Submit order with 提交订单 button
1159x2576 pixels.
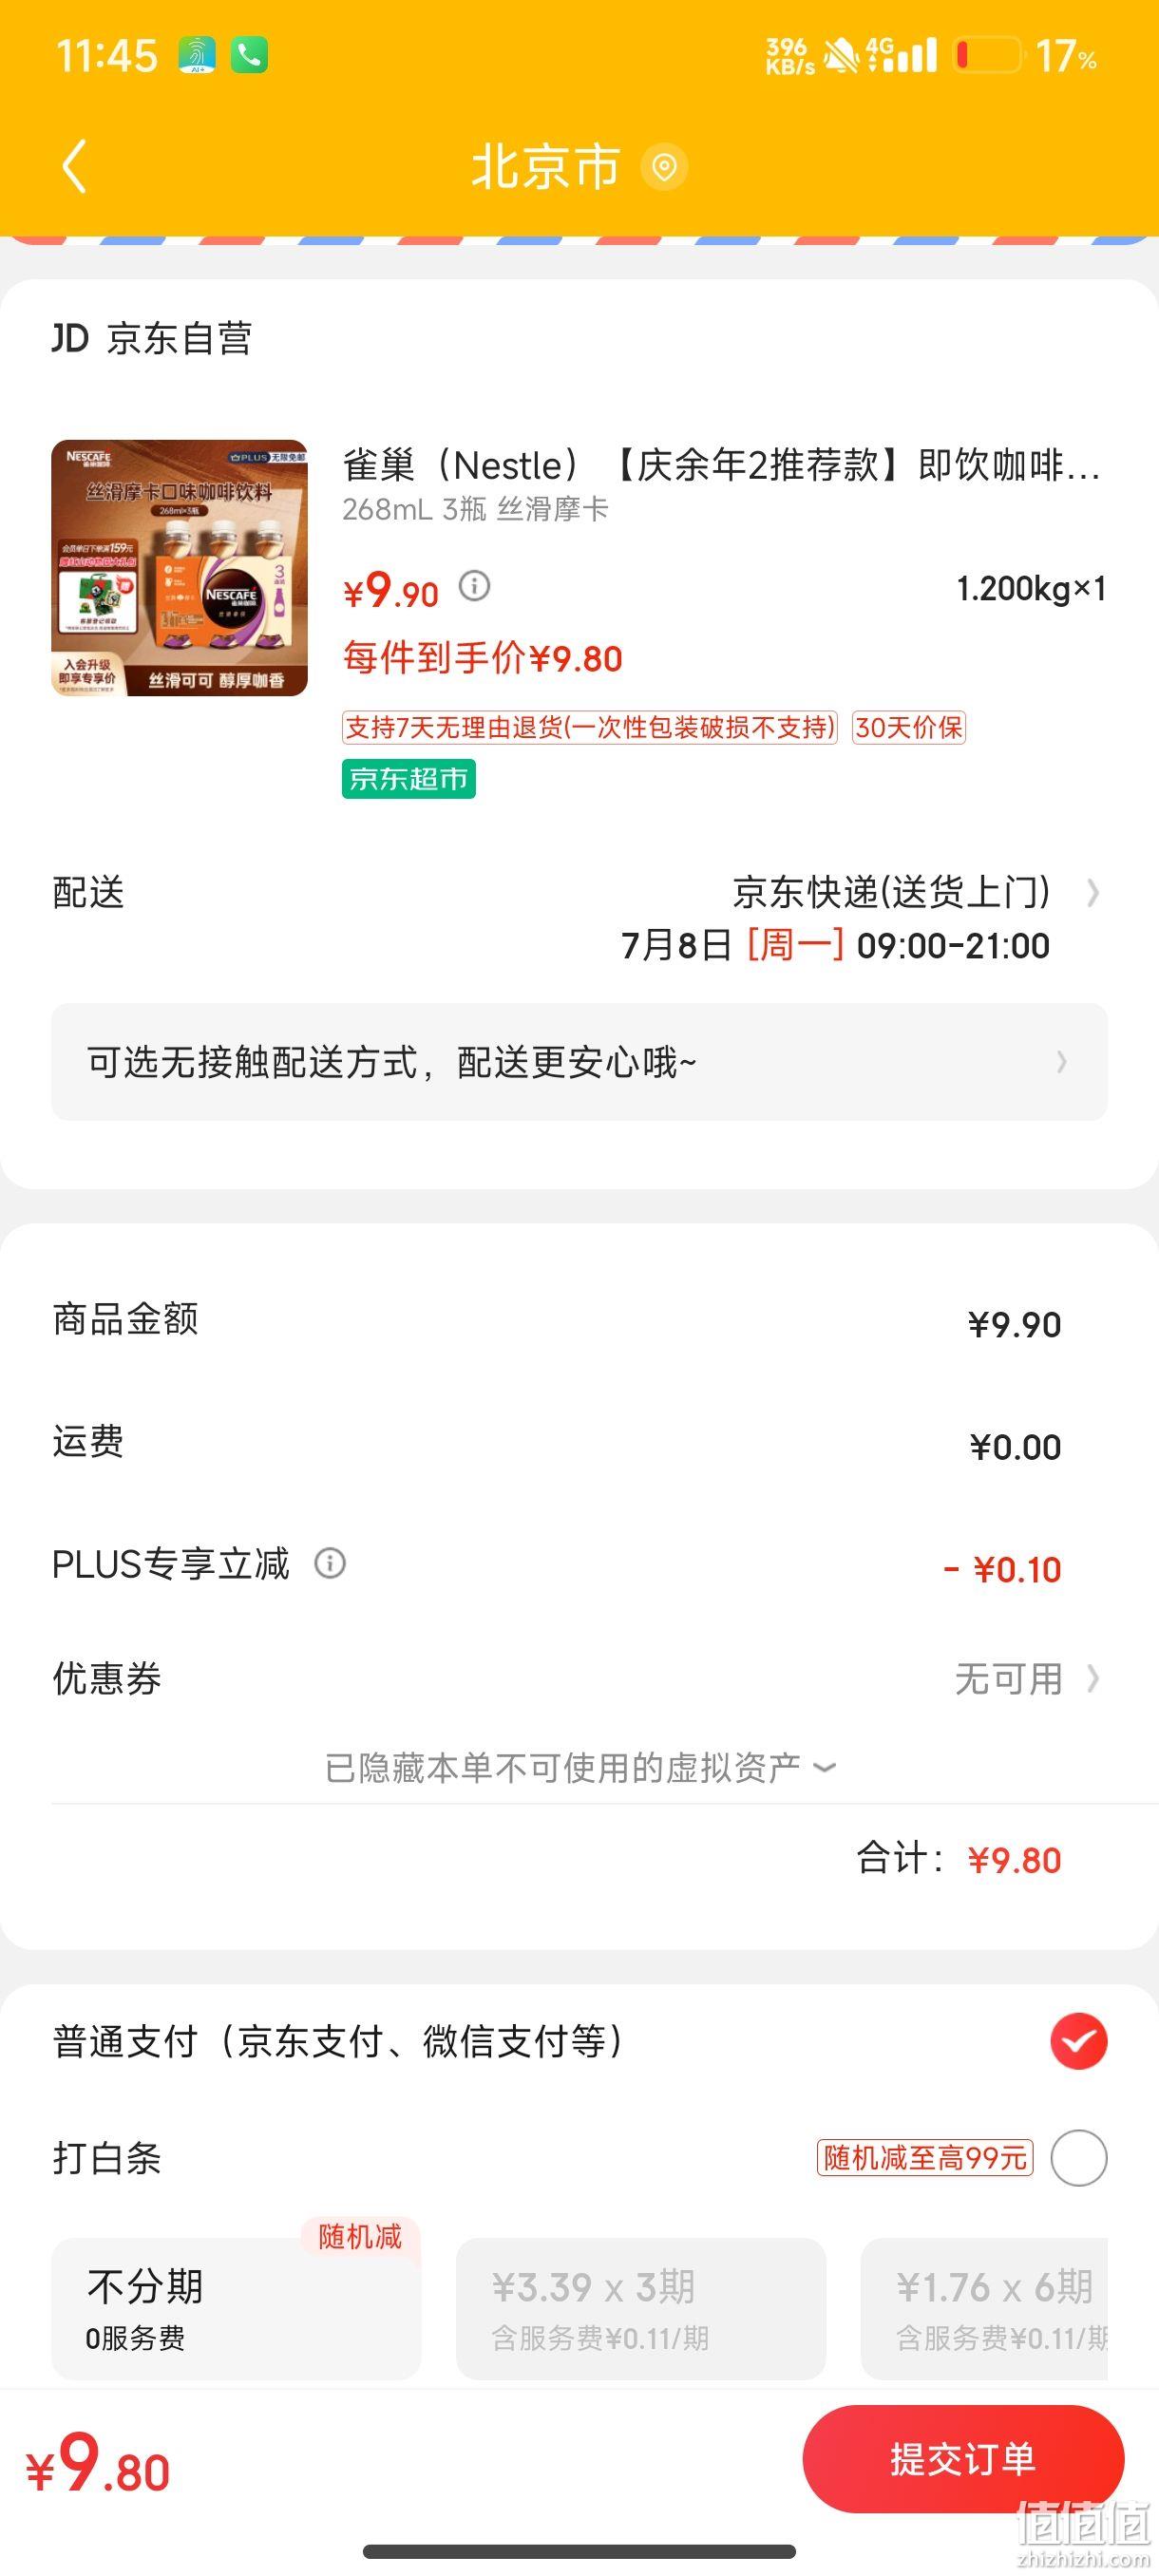[x=963, y=2459]
